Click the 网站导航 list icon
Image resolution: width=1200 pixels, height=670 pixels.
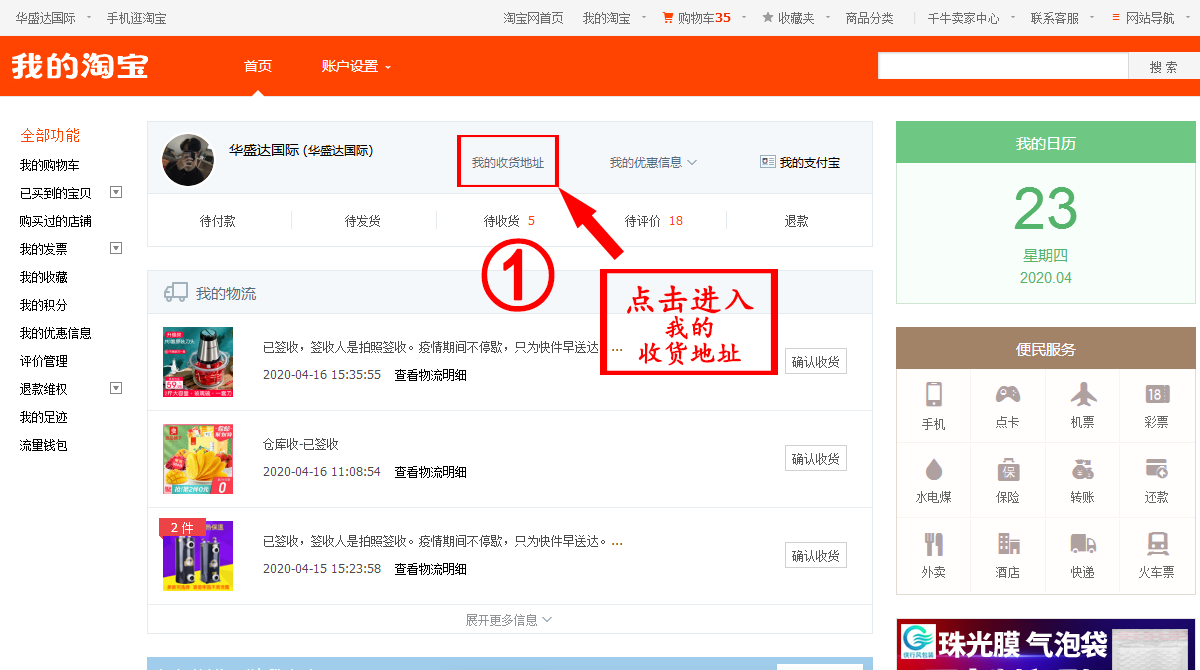1116,18
